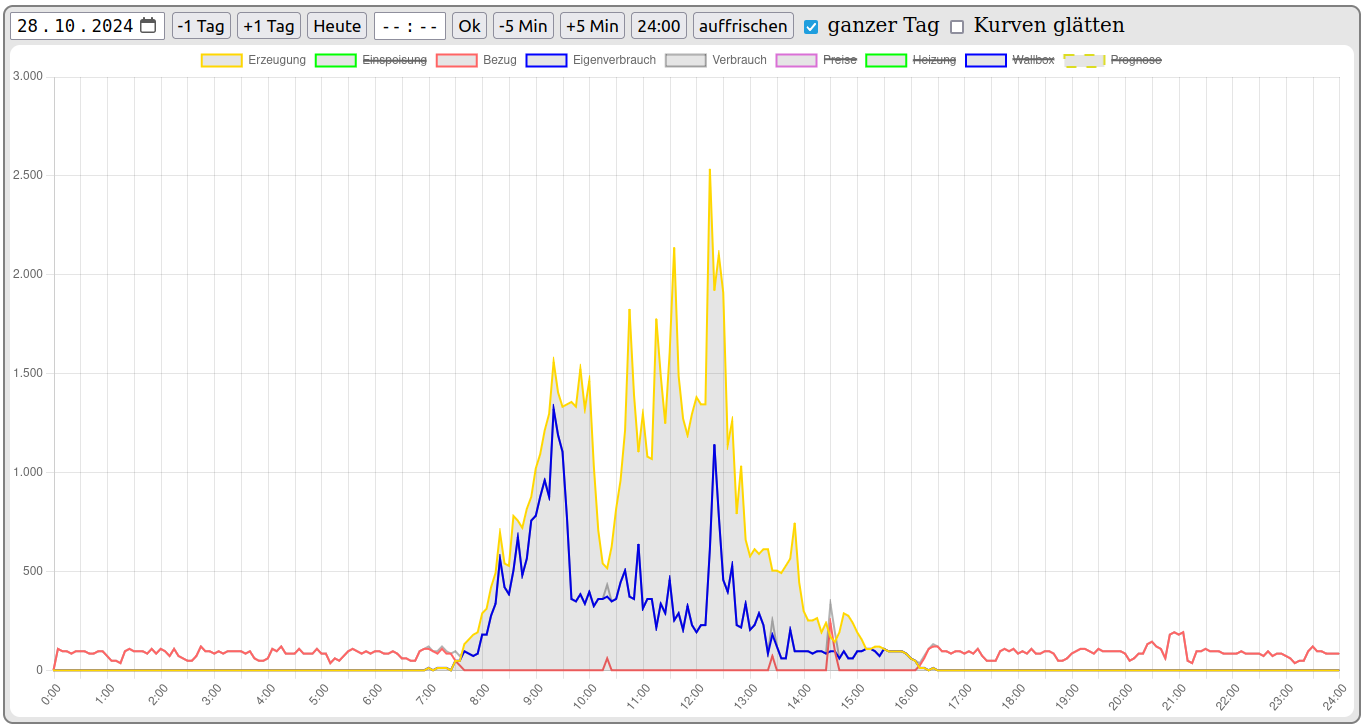
Task: Step back with -5 Min button
Action: [523, 26]
